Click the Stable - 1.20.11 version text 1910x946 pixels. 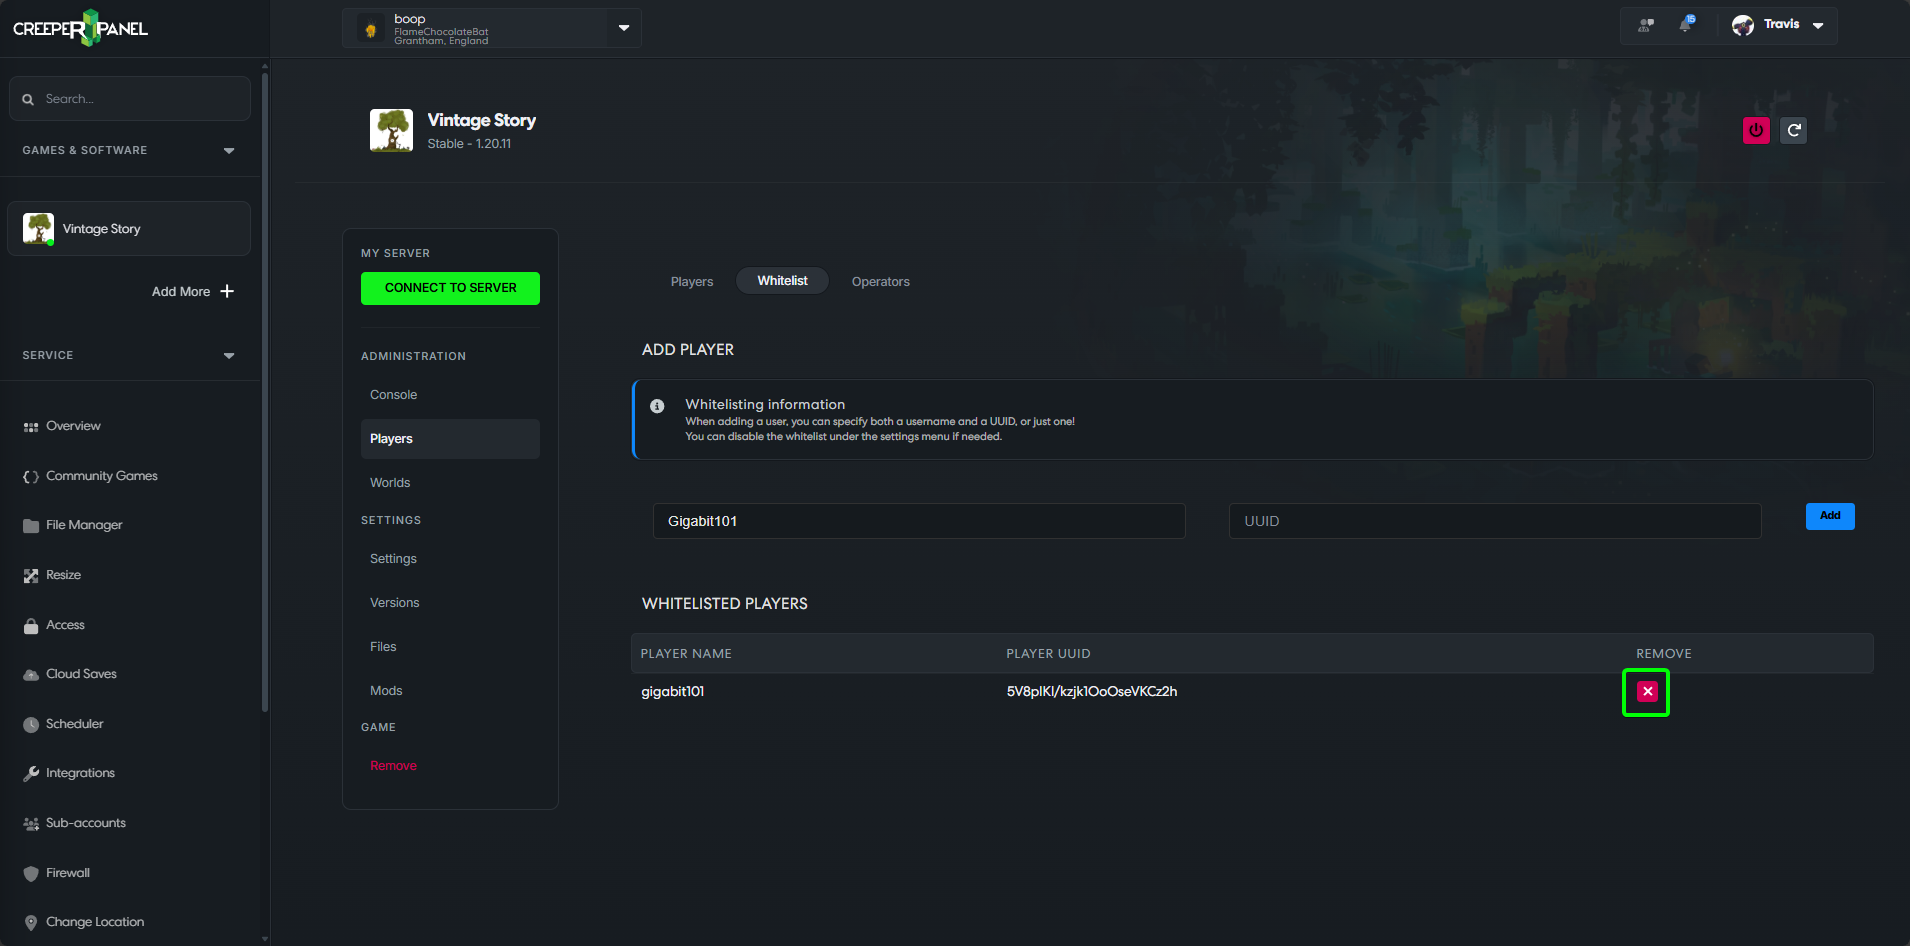(x=469, y=144)
